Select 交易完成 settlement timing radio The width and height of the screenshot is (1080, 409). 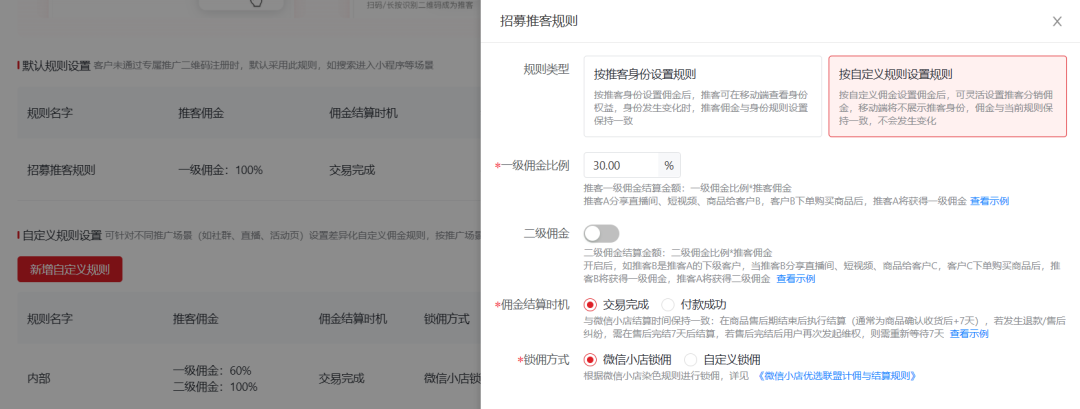[591, 304]
